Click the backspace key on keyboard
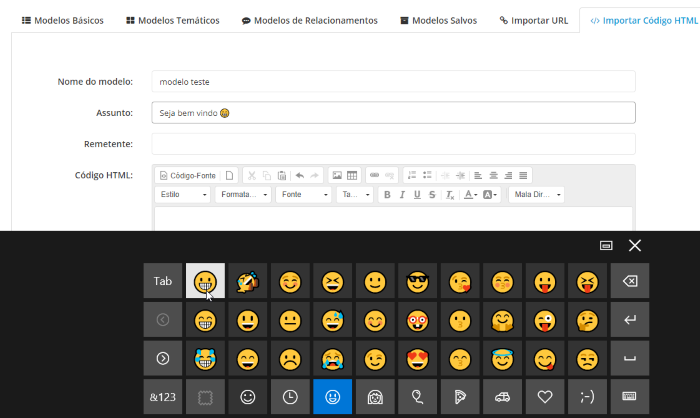This screenshot has width=700, height=418. [630, 281]
